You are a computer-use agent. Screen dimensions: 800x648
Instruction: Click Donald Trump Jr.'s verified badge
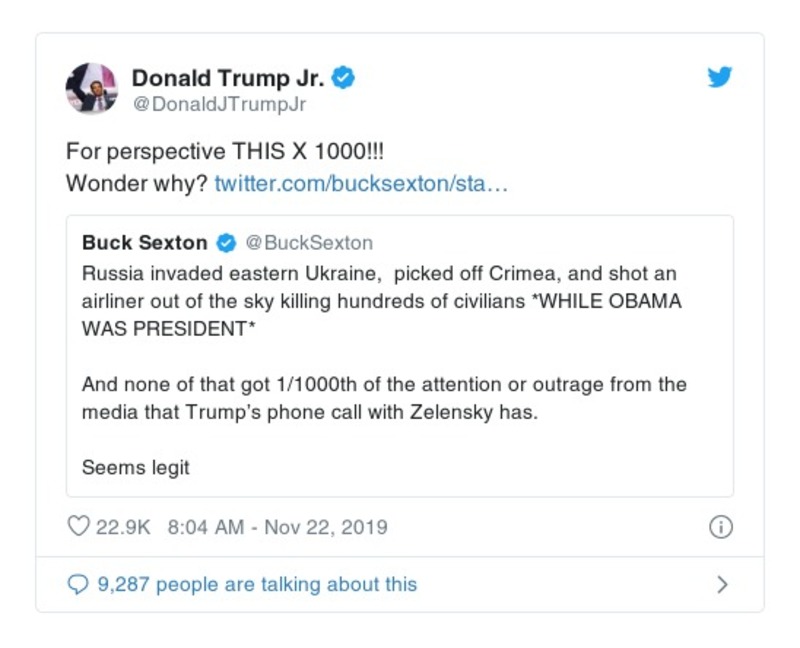tap(344, 78)
